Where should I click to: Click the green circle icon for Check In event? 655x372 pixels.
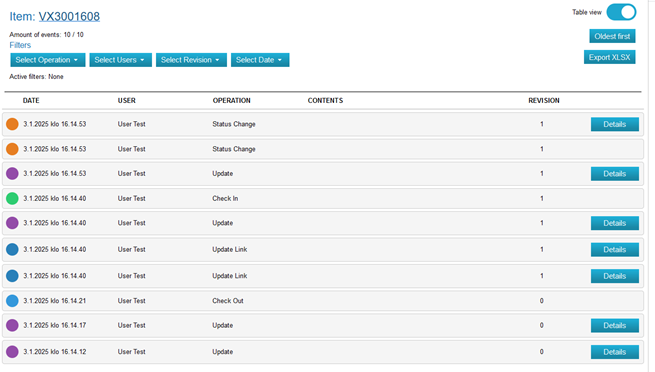pyautogui.click(x=12, y=198)
